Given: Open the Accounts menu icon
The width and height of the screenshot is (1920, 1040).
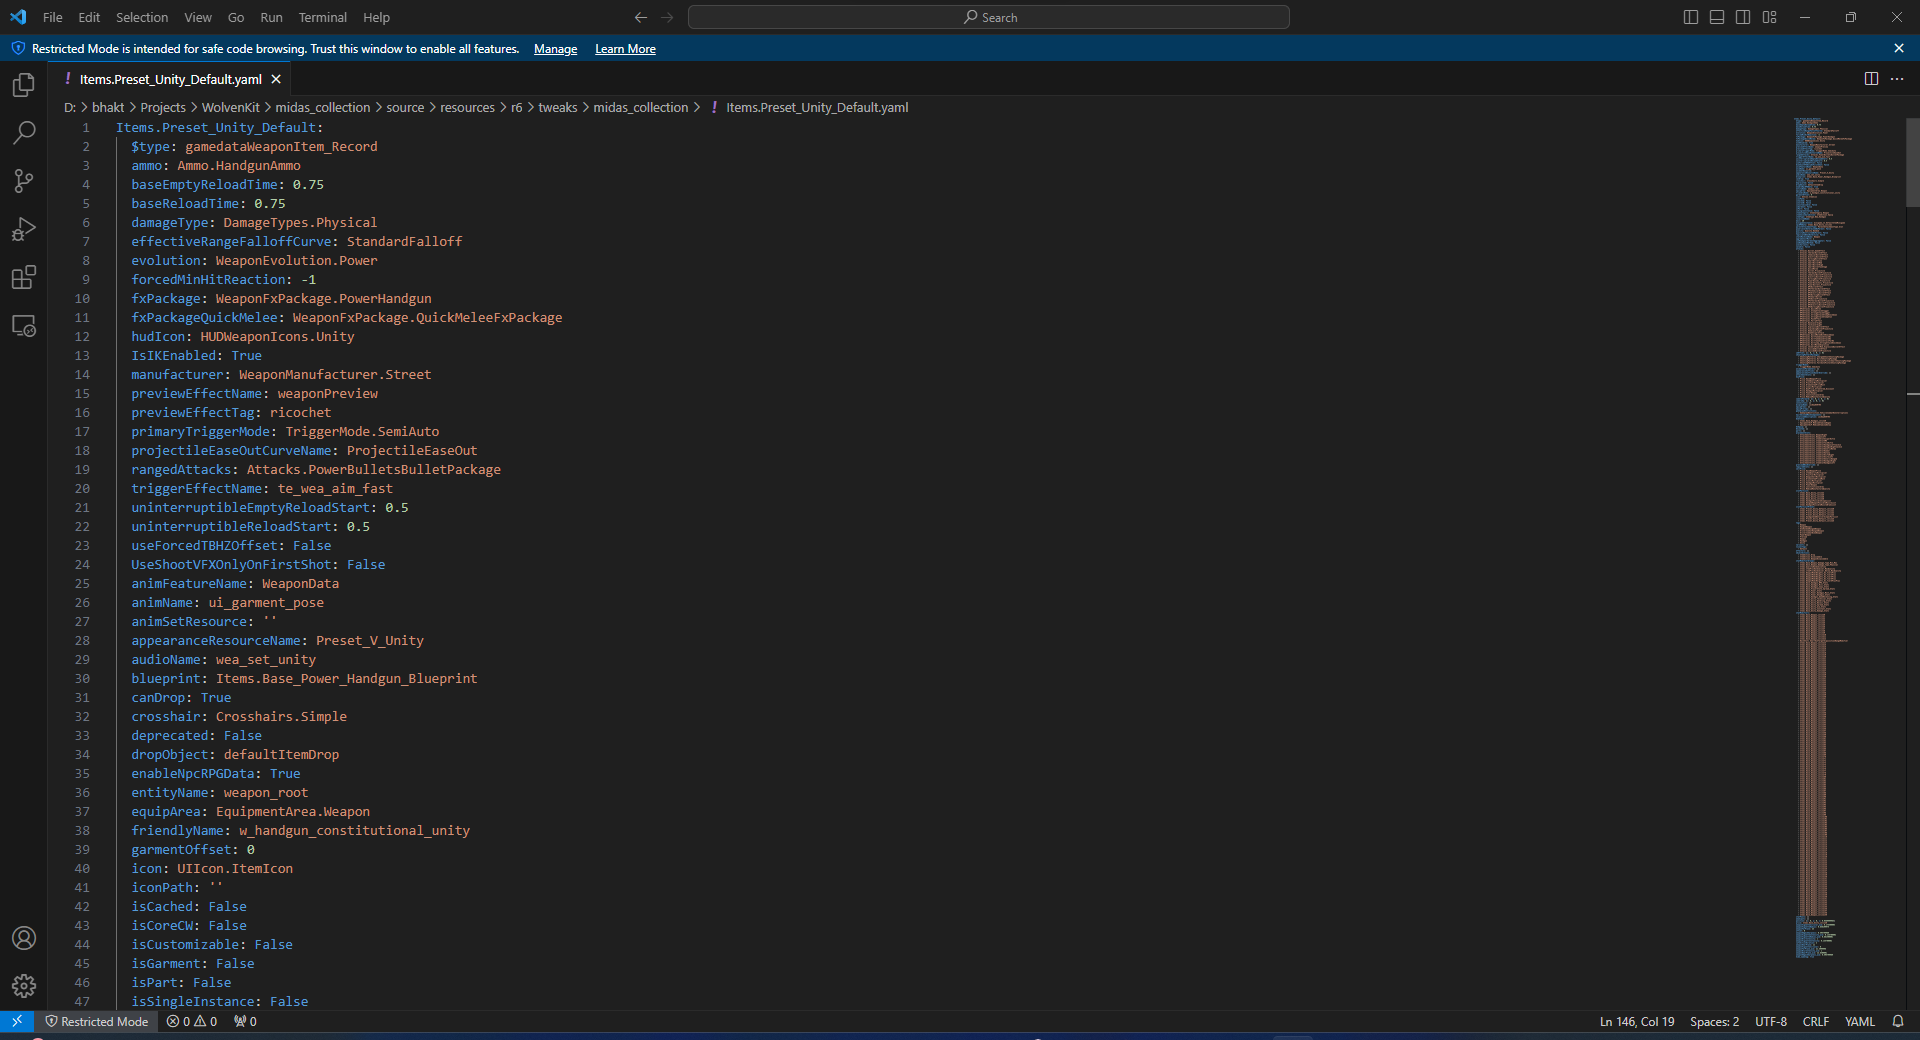Looking at the screenshot, I should click(24, 938).
